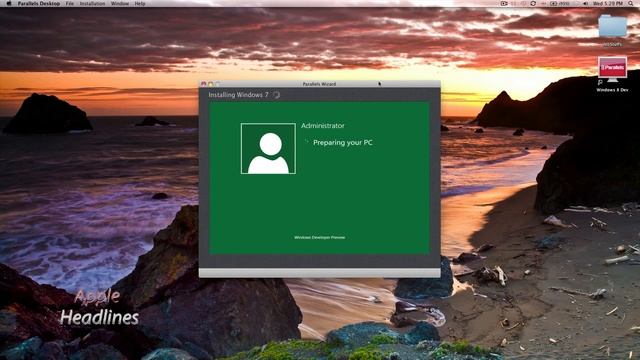This screenshot has width=640, height=360.
Task: Click the Windows Developer Preview label
Action: (320, 237)
